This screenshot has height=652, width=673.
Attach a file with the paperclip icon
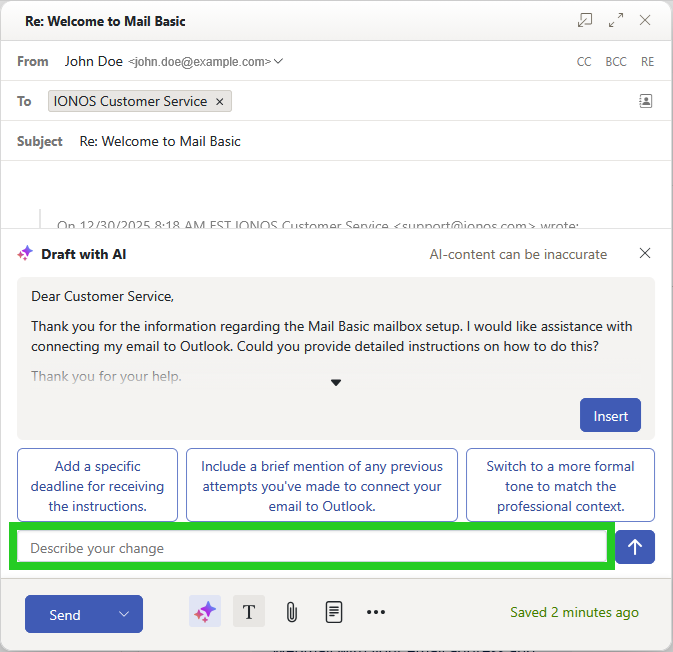(x=292, y=612)
